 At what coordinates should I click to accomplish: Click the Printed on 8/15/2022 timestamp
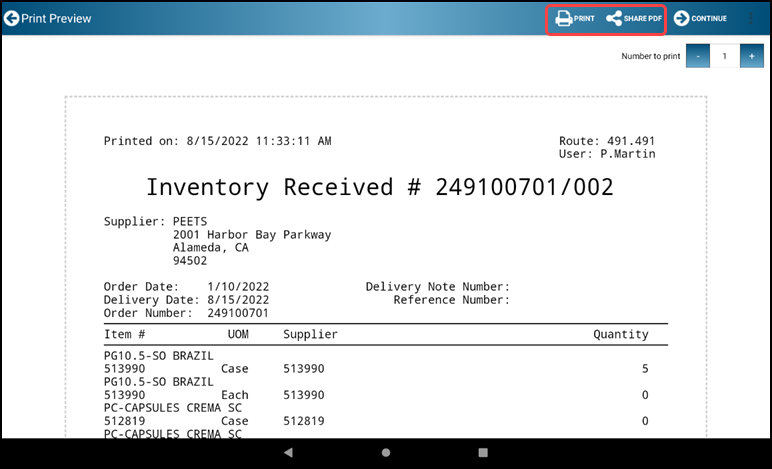tap(218, 141)
